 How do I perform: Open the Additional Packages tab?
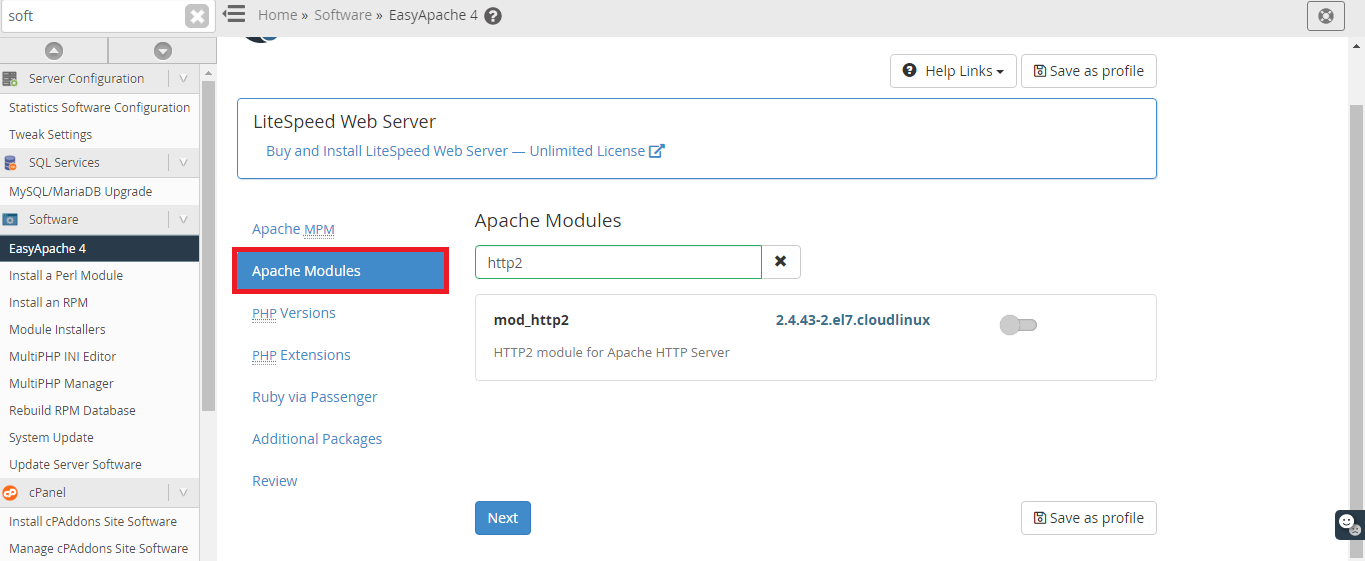[x=317, y=439]
